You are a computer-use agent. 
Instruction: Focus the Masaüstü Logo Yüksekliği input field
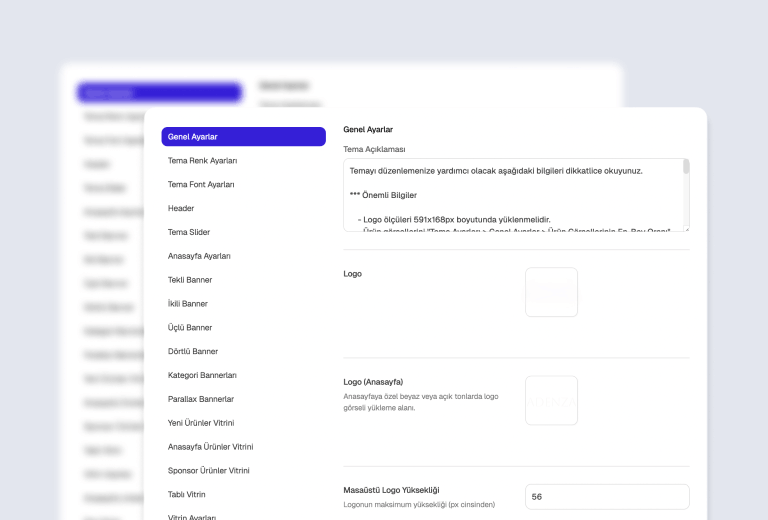click(x=607, y=497)
